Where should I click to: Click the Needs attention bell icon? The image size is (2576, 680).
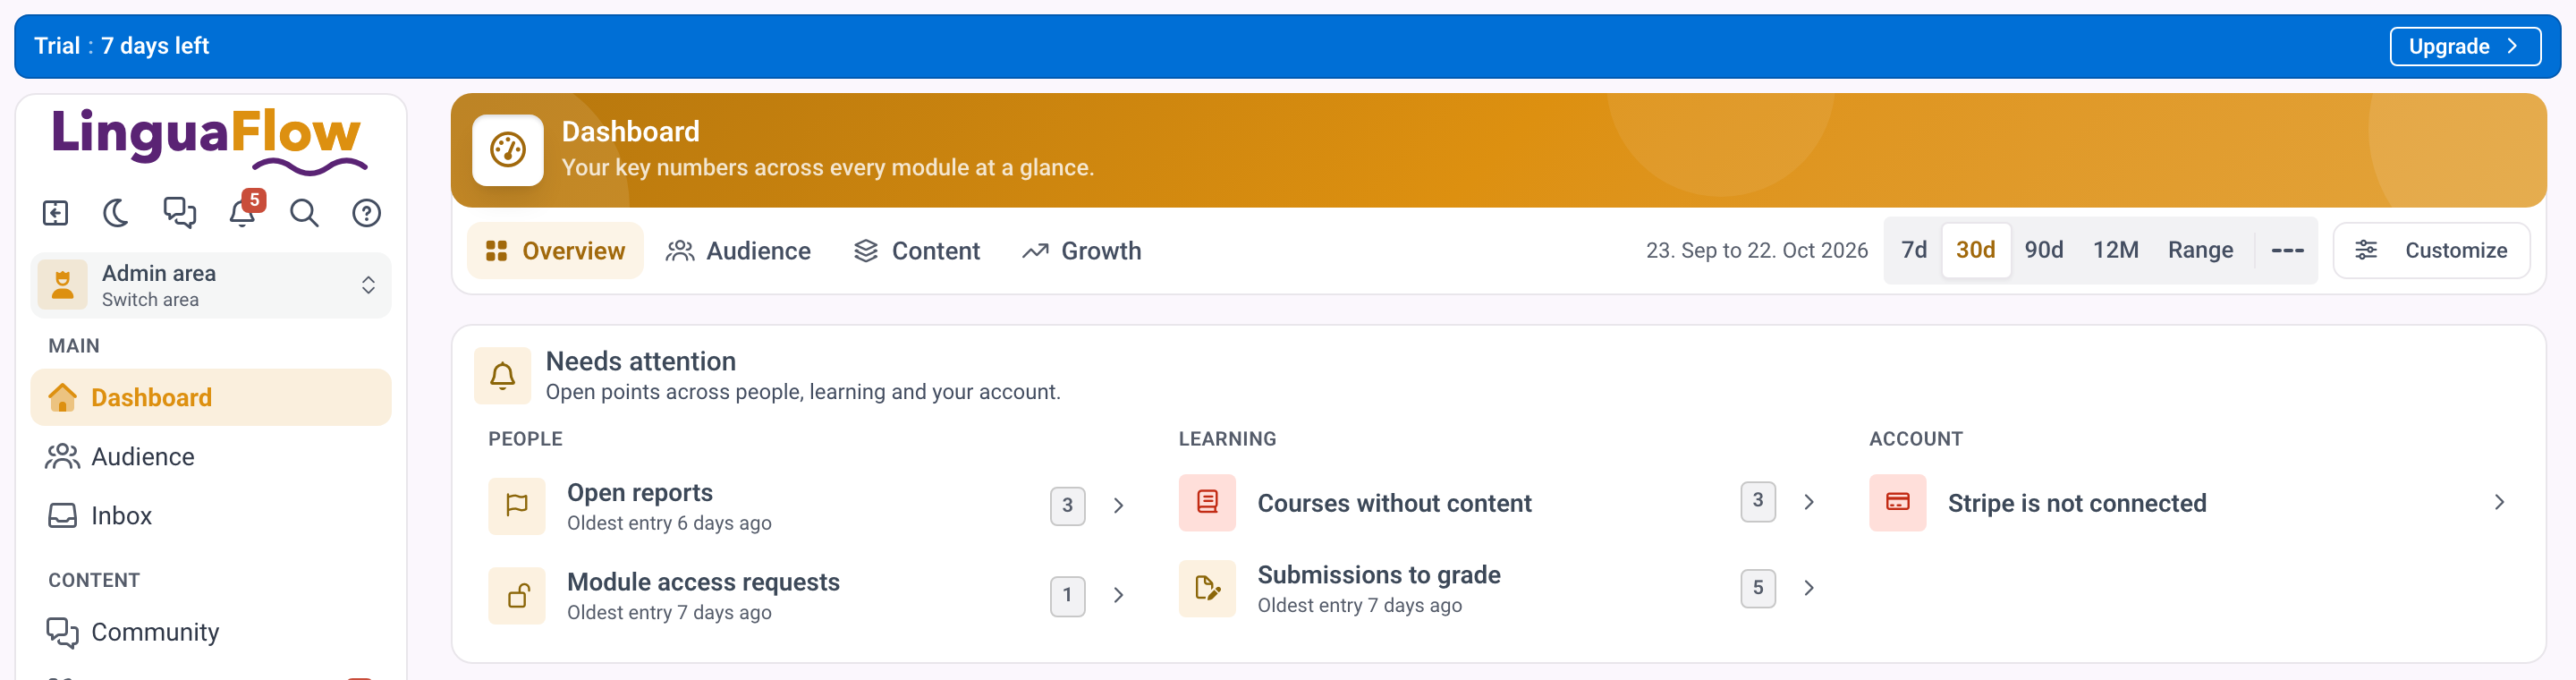pos(503,376)
